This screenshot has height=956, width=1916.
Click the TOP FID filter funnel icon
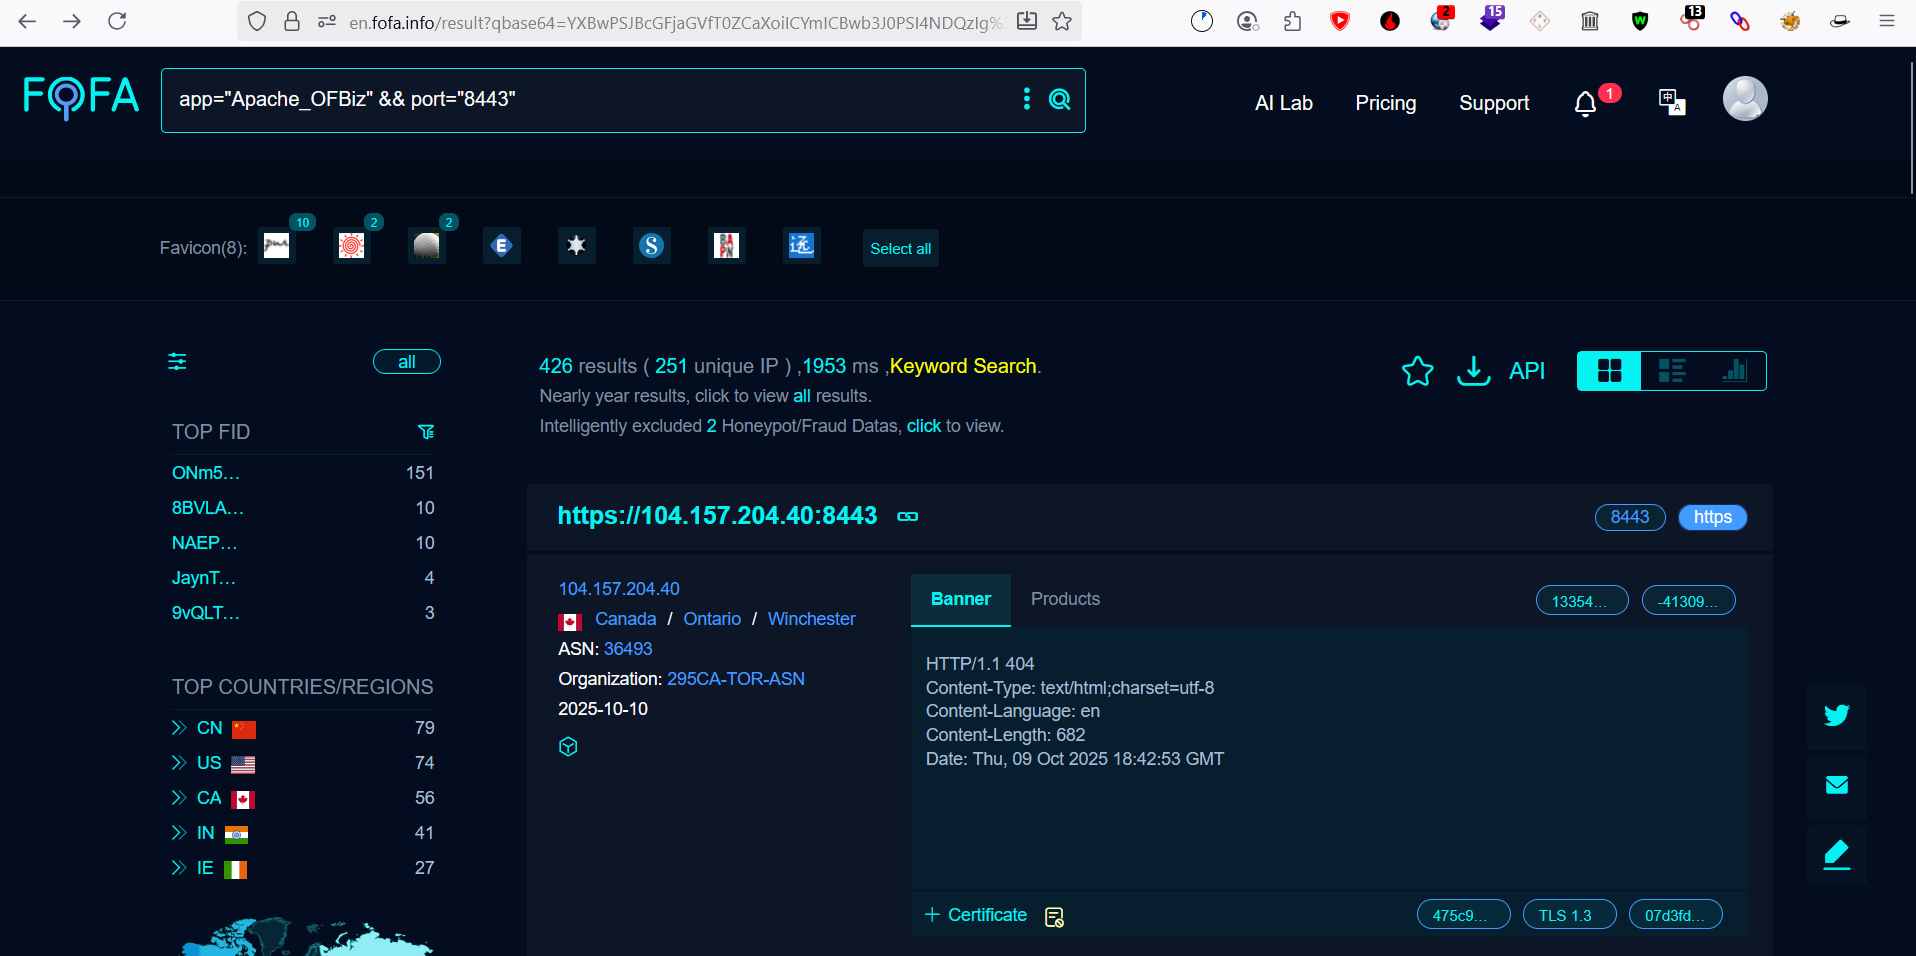[426, 432]
